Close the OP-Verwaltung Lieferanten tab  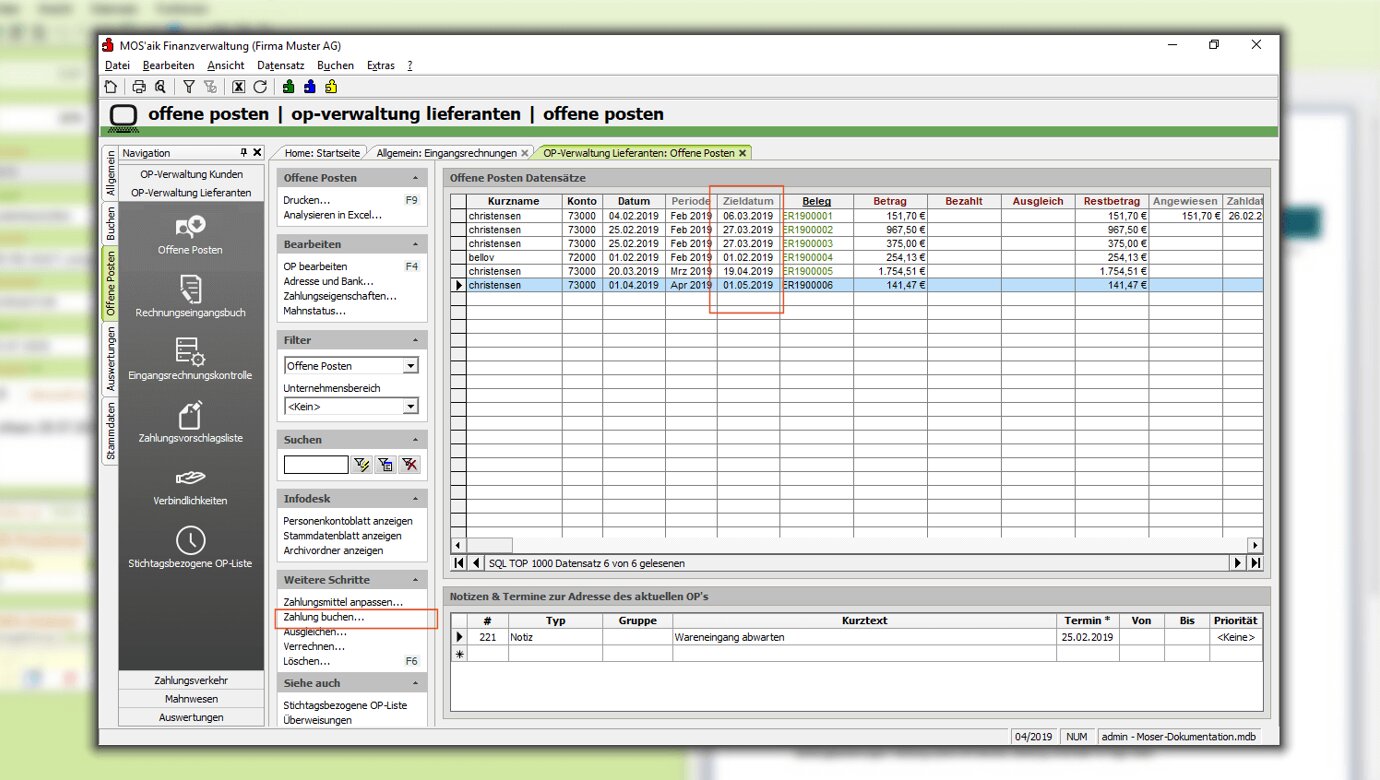pyautogui.click(x=742, y=153)
